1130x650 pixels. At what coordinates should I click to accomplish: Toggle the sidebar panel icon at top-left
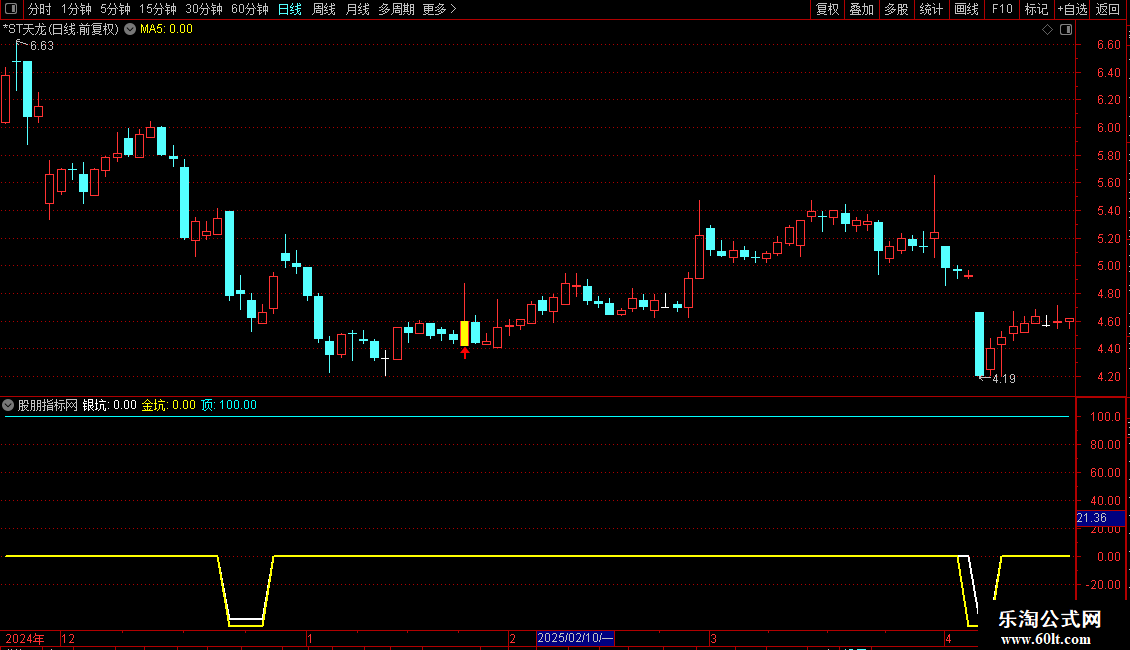pyautogui.click(x=11, y=9)
